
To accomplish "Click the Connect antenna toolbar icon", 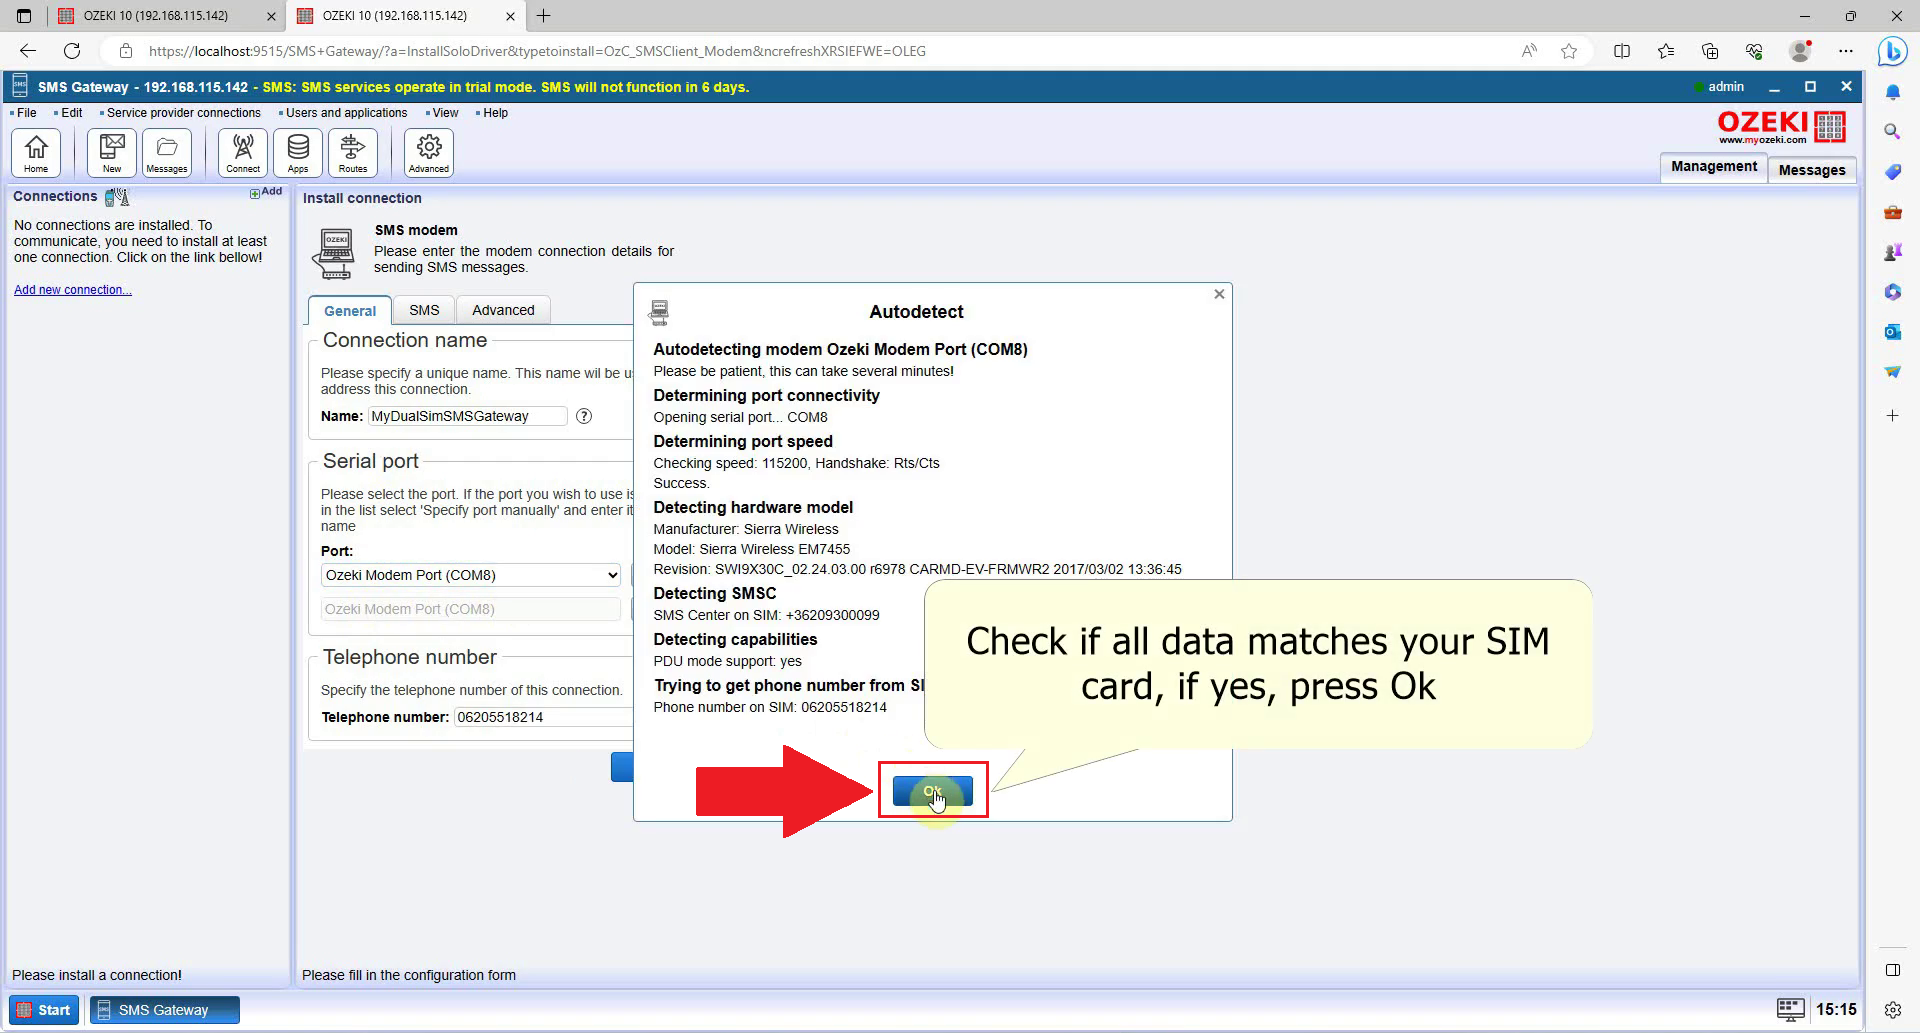I will click(243, 153).
